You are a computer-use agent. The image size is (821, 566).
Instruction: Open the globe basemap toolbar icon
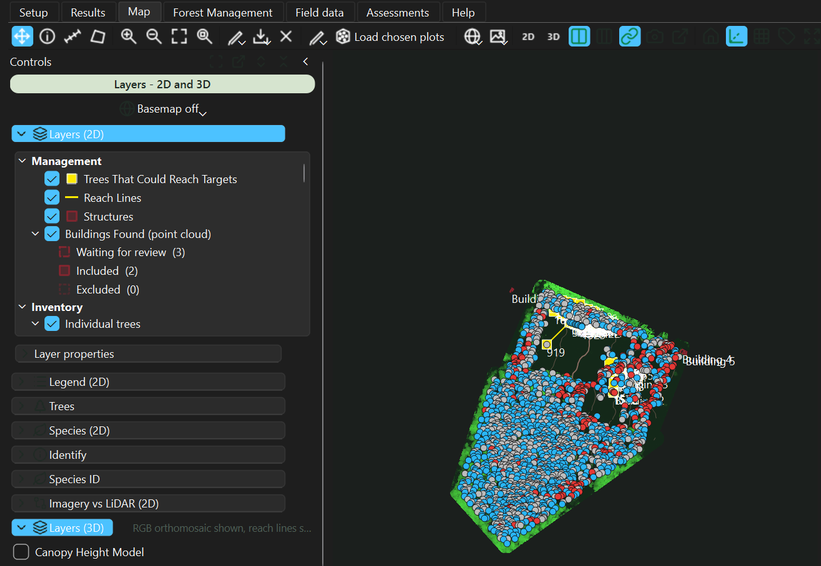point(472,37)
